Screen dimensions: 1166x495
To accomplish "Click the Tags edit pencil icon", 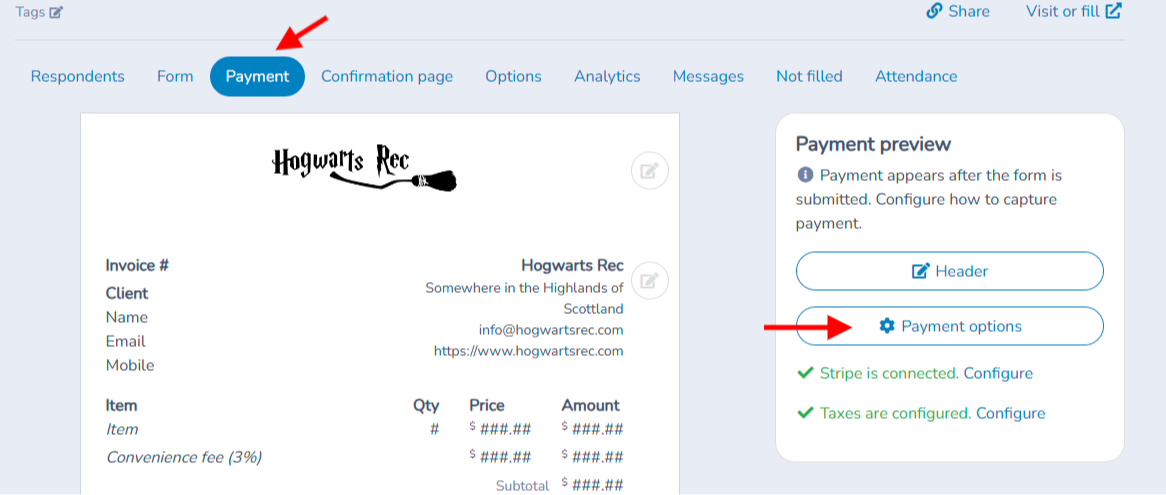I will pyautogui.click(x=57, y=12).
